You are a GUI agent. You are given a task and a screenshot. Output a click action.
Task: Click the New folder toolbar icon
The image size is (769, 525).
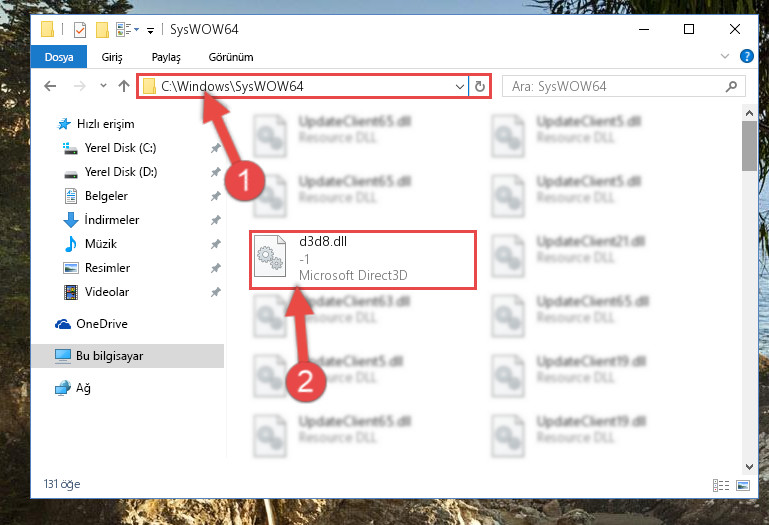pyautogui.click(x=102, y=30)
